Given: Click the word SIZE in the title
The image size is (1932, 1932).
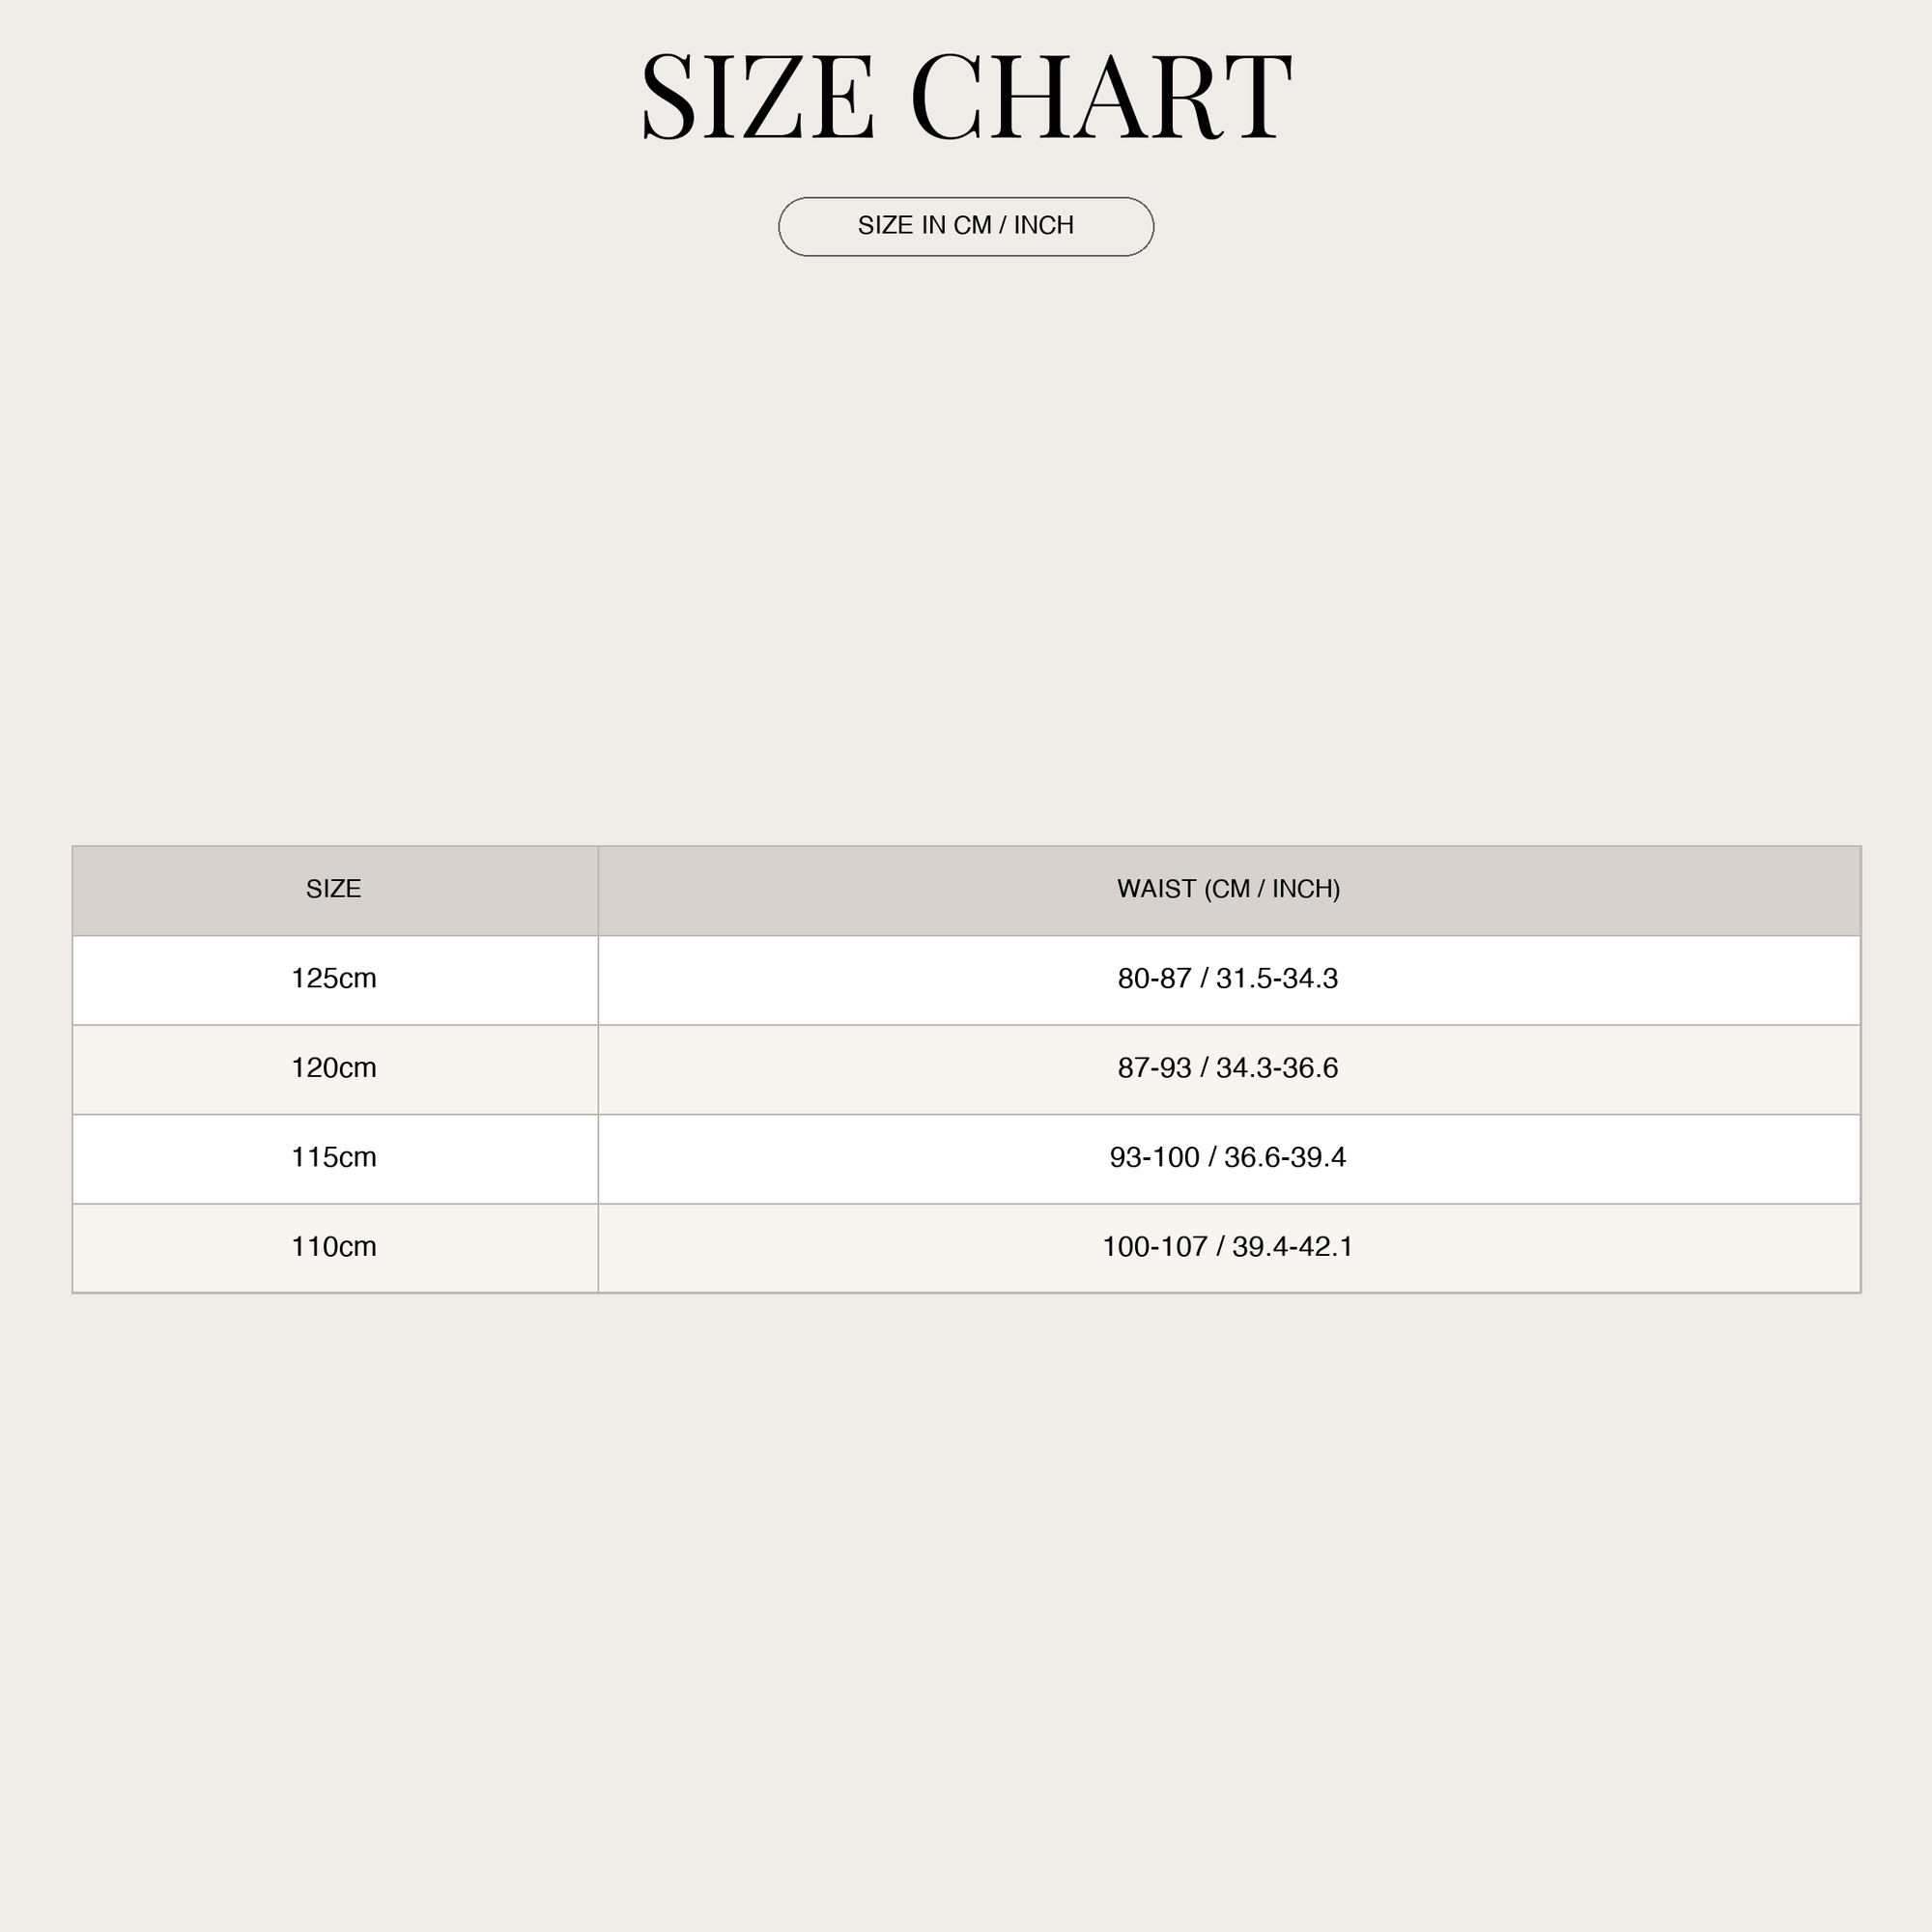Looking at the screenshot, I should 758,96.
